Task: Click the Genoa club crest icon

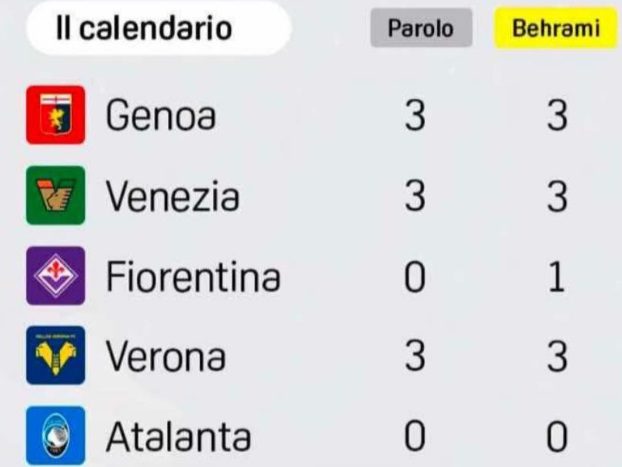Action: point(53,117)
